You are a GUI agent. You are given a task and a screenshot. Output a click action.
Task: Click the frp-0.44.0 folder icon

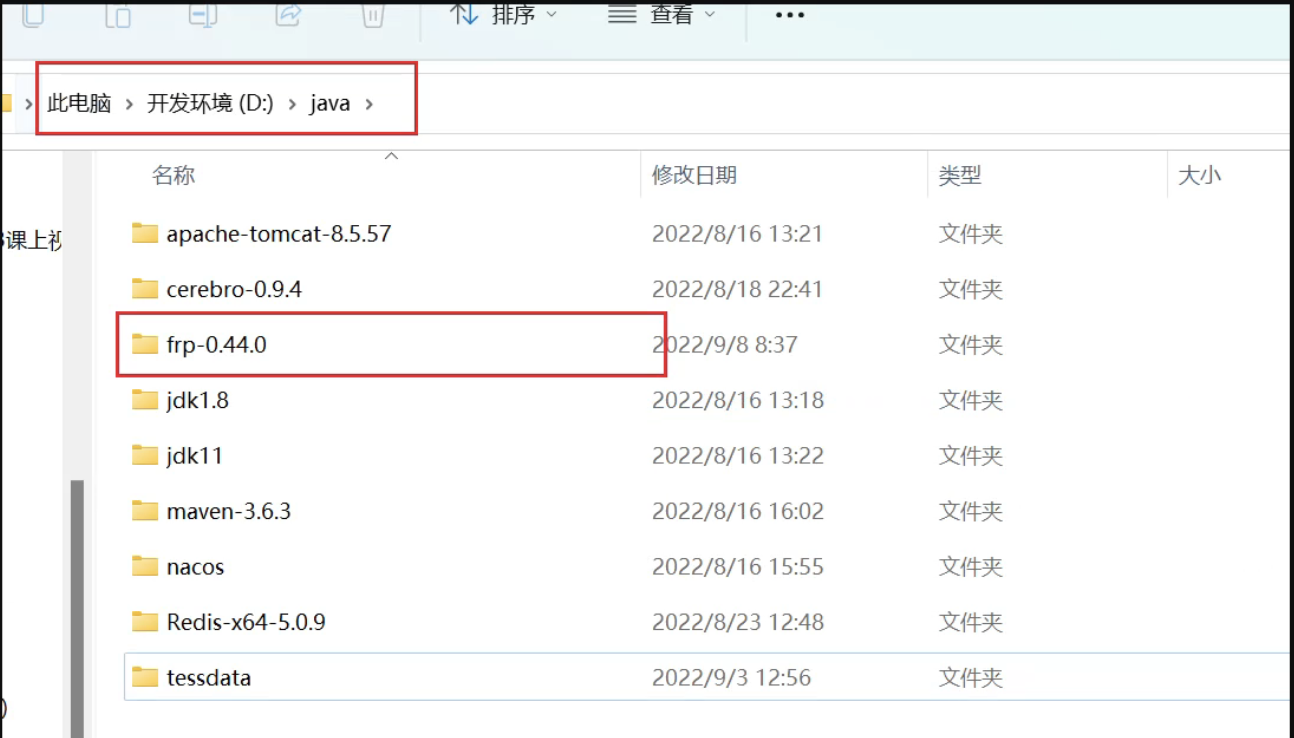(x=144, y=343)
